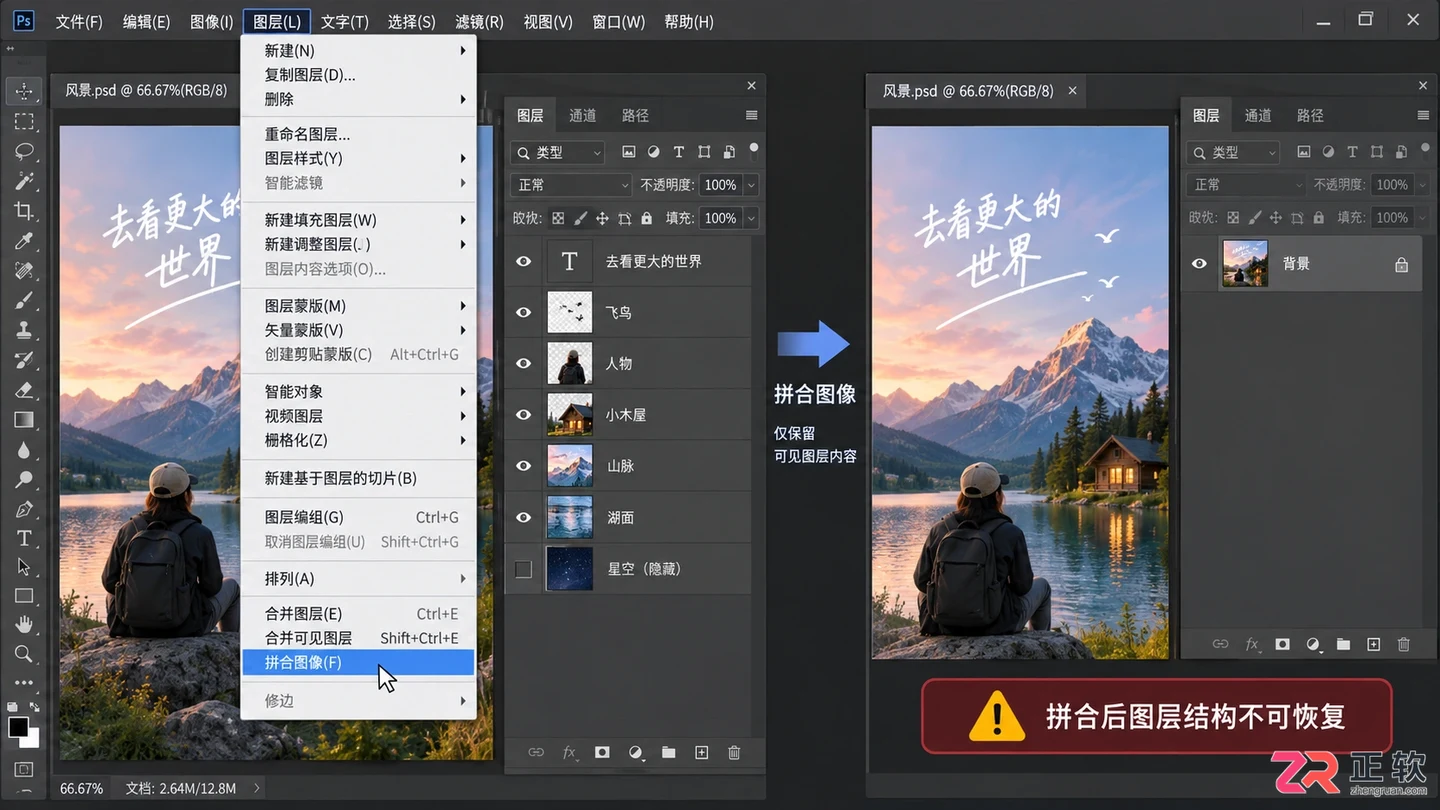Select the 山脉 layer thumbnail
Image resolution: width=1440 pixels, height=810 pixels.
coord(570,466)
